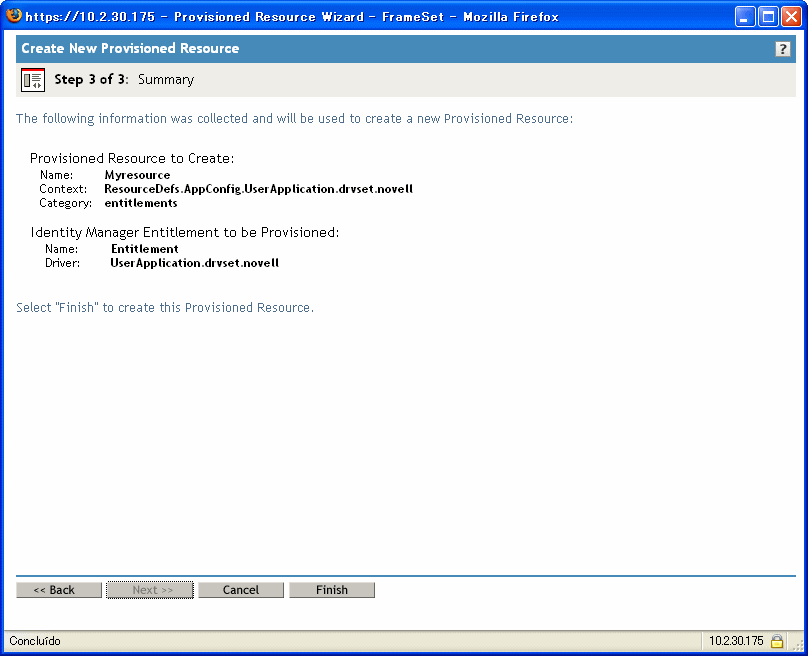Click the "Concluído" status bar text
The width and height of the screenshot is (808, 656).
point(35,641)
